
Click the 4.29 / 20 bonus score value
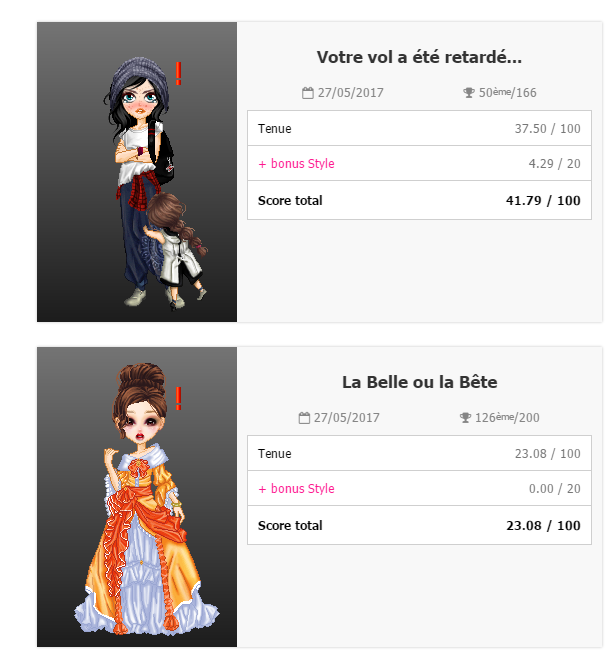554,163
